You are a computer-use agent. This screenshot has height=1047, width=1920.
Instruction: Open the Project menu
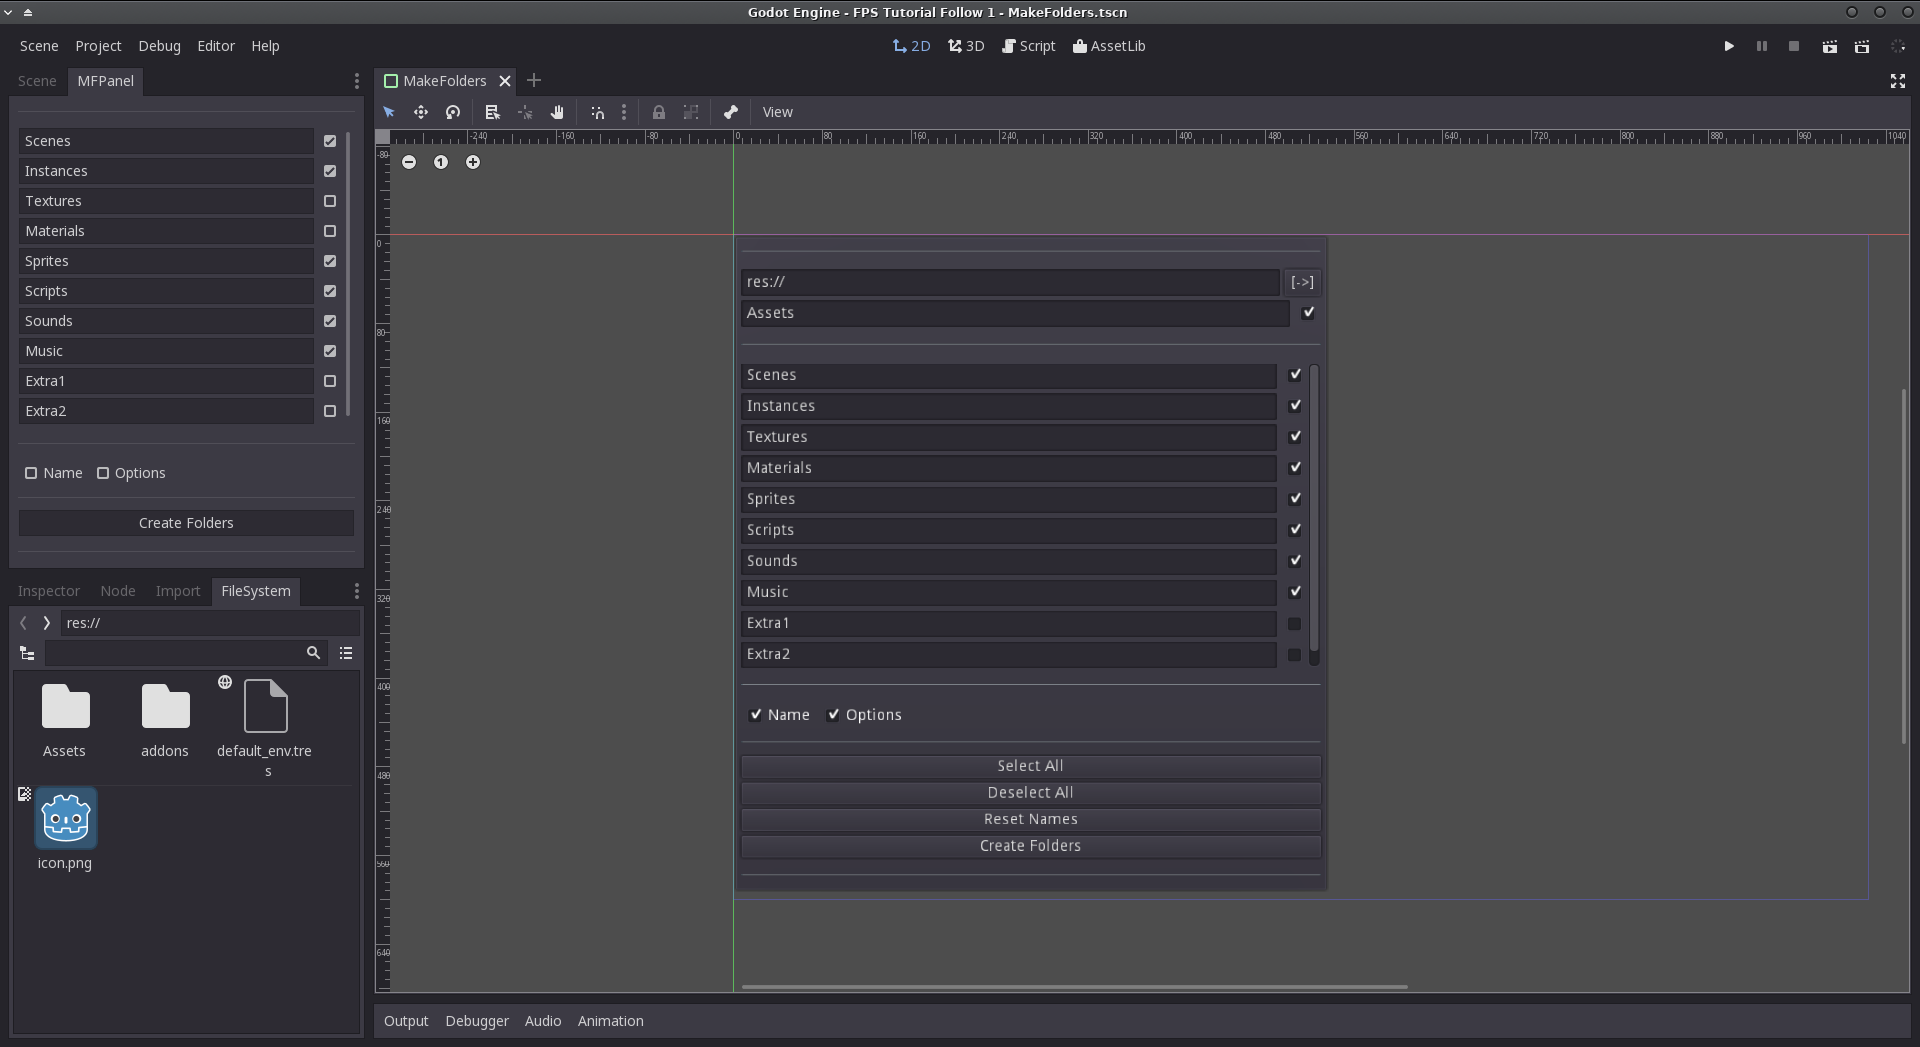[x=98, y=46]
